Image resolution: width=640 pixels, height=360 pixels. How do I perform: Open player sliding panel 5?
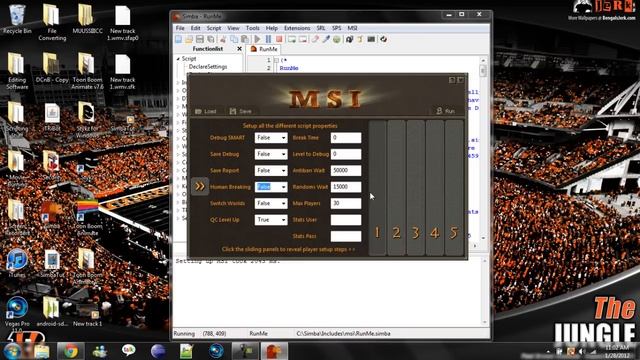pyautogui.click(x=454, y=188)
